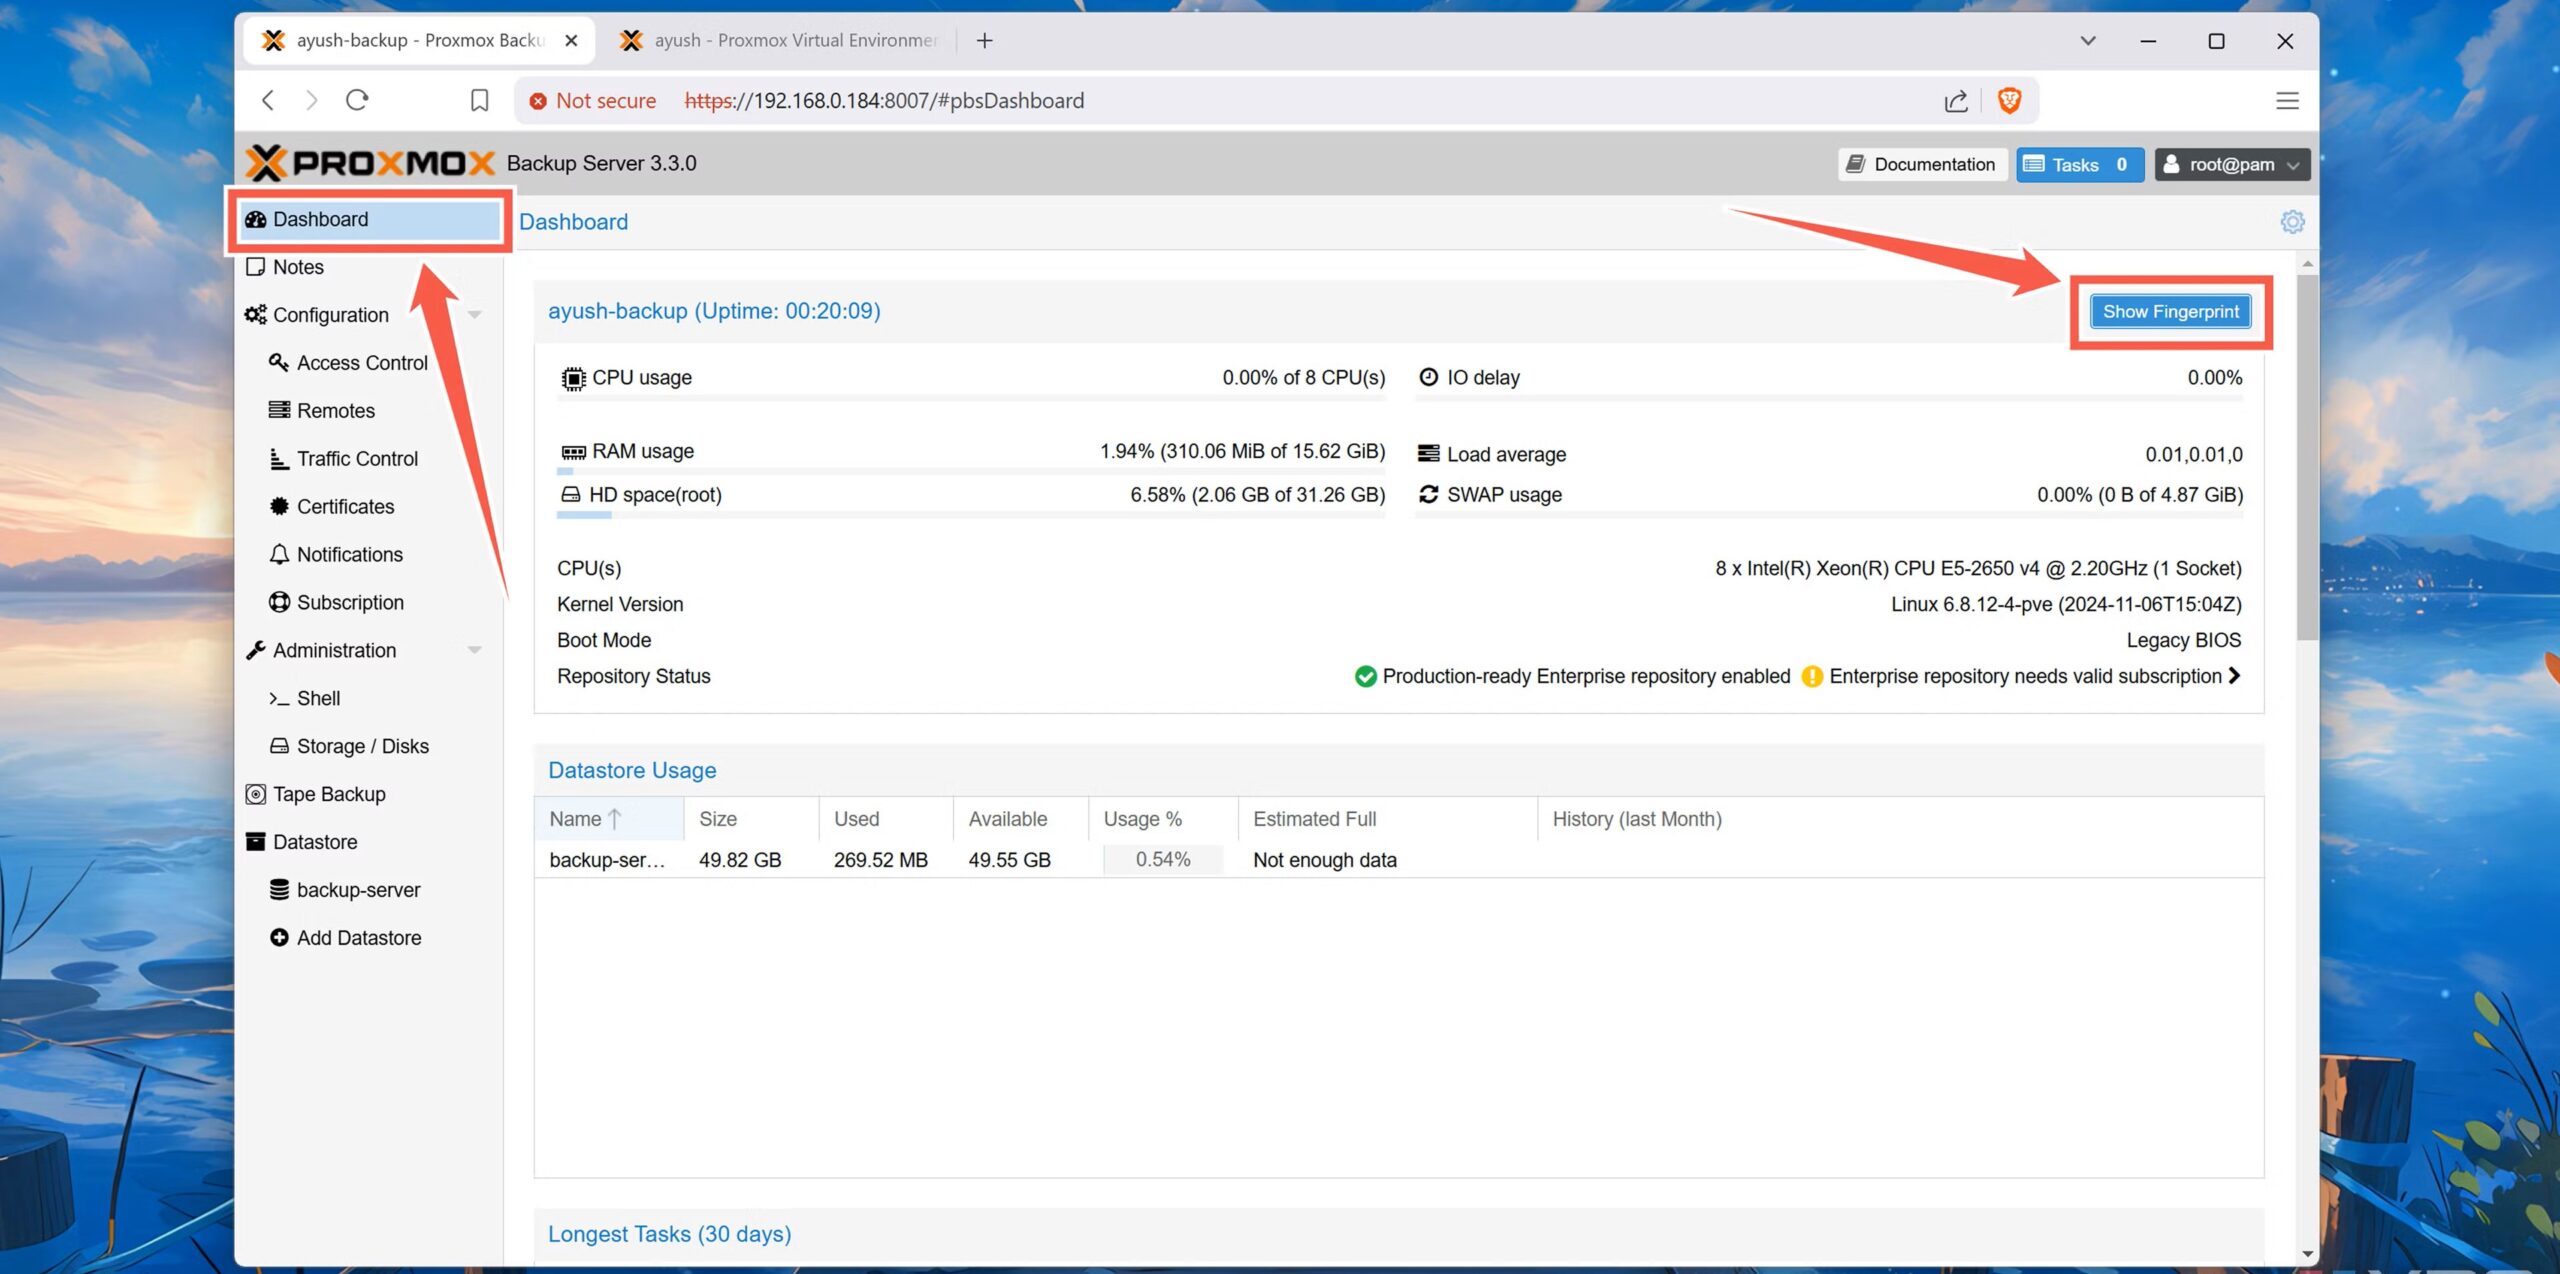Select the Certificates icon

pyautogui.click(x=278, y=506)
